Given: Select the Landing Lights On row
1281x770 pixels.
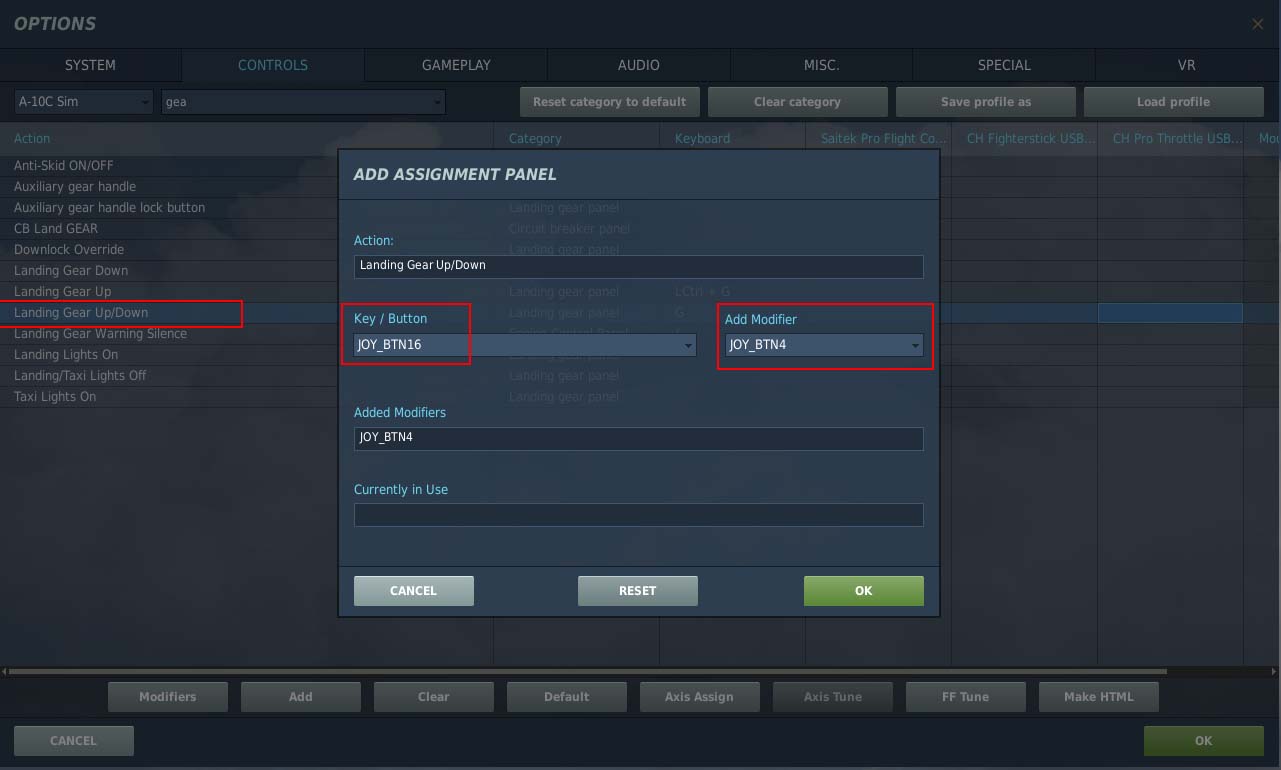Looking at the screenshot, I should click(x=170, y=355).
